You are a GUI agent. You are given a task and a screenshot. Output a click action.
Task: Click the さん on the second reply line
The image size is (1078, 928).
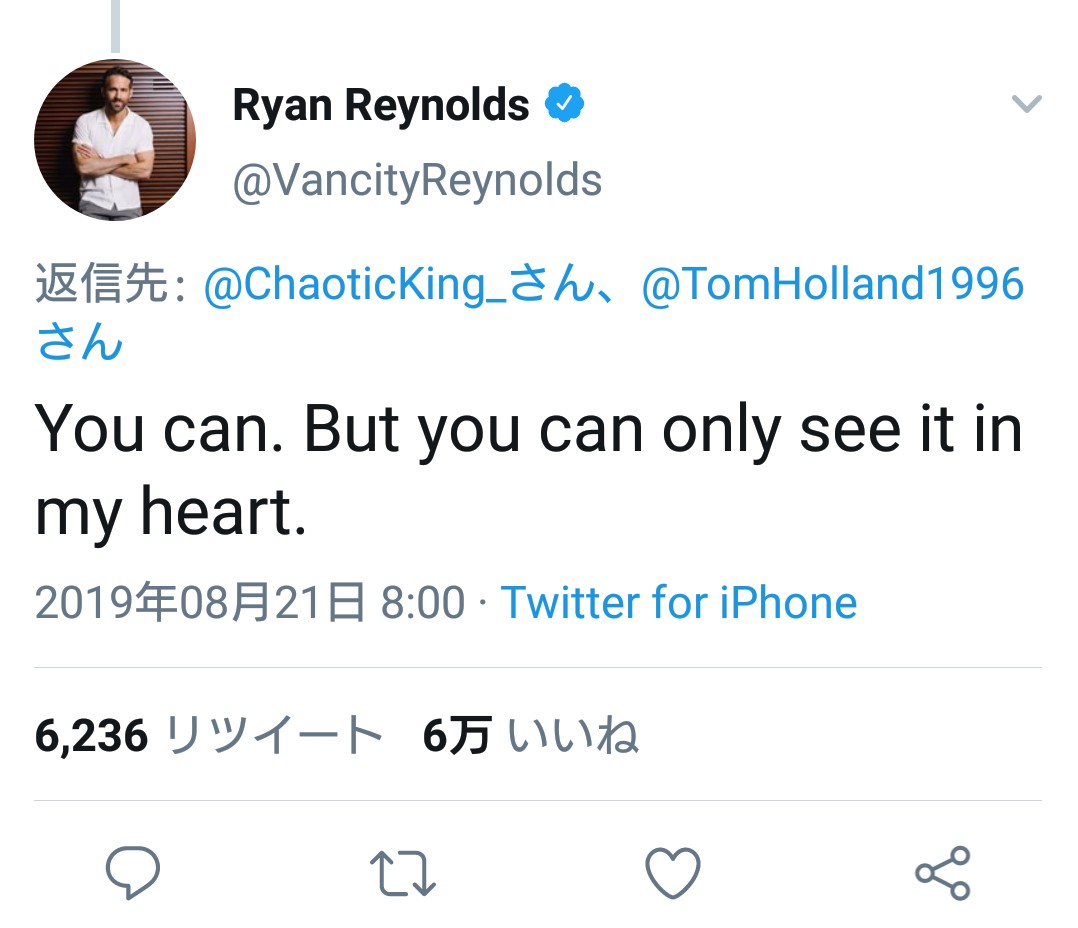pos(80,343)
